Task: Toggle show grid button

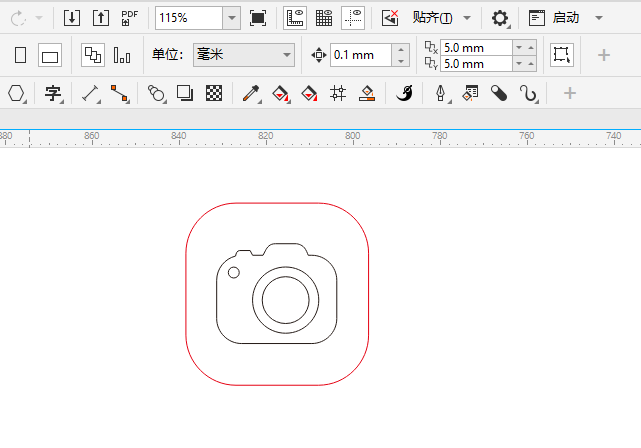Action: pyautogui.click(x=324, y=18)
